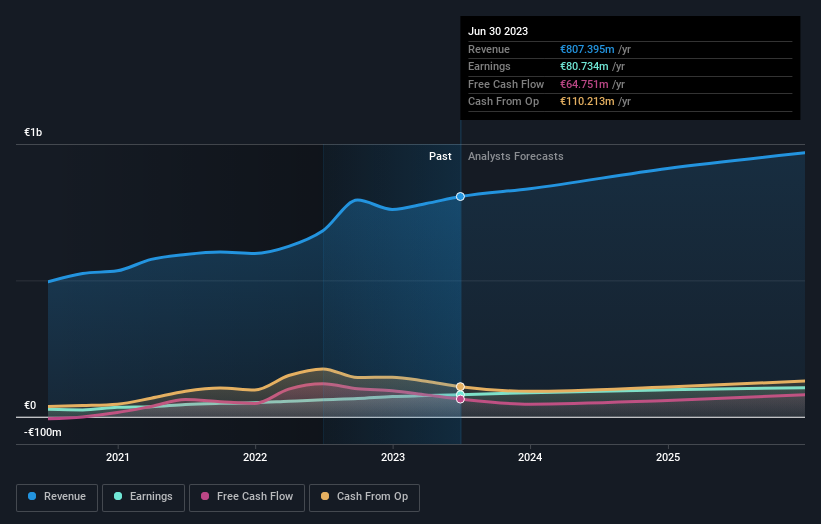Toggle the Free Cash Flow legend series
The height and width of the screenshot is (524, 821).
[247, 497]
